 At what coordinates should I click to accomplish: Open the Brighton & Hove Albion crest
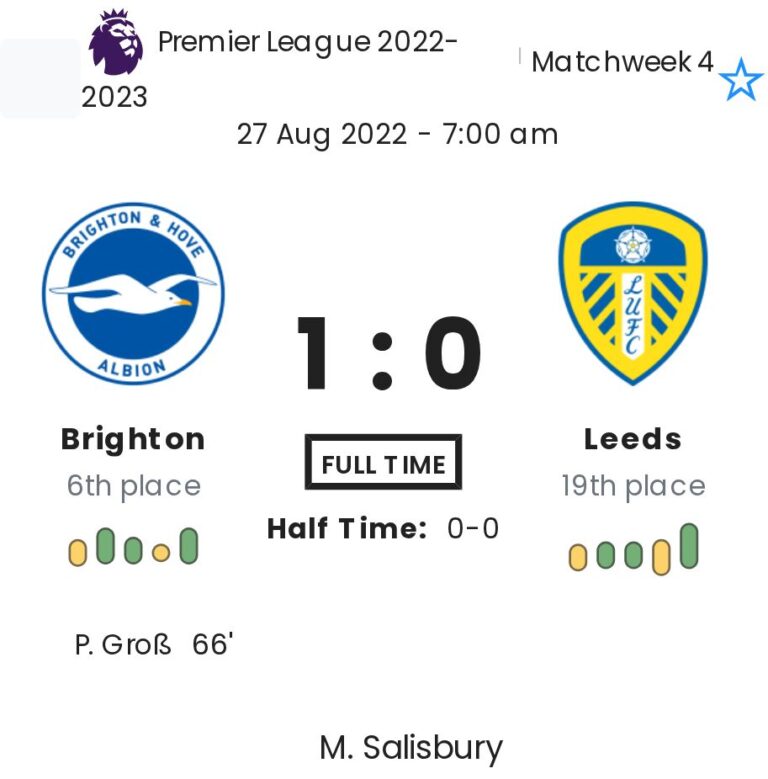pyautogui.click(x=133, y=294)
